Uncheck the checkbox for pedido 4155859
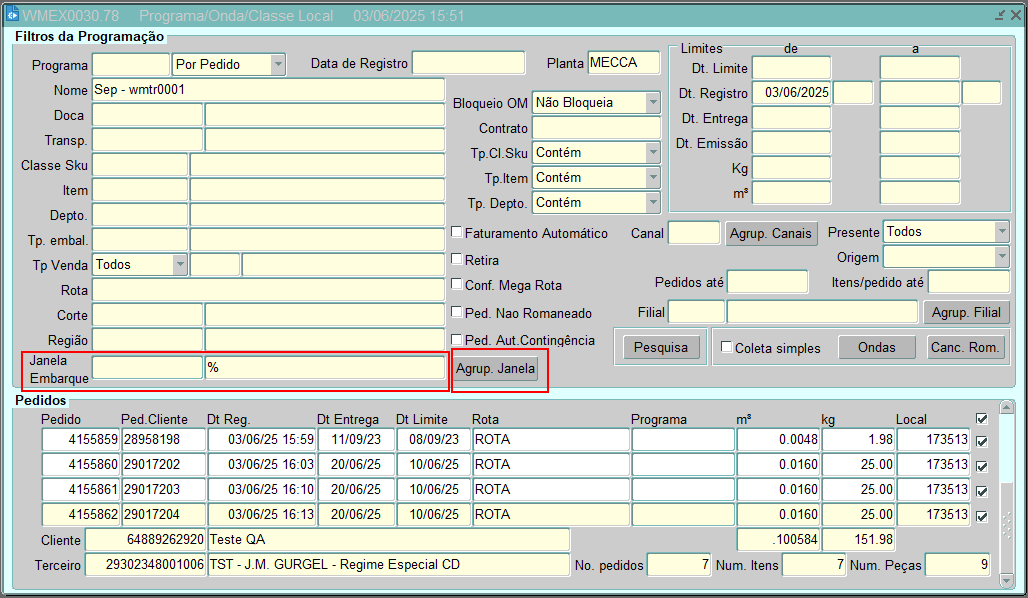Image resolution: width=1028 pixels, height=598 pixels. 981,441
